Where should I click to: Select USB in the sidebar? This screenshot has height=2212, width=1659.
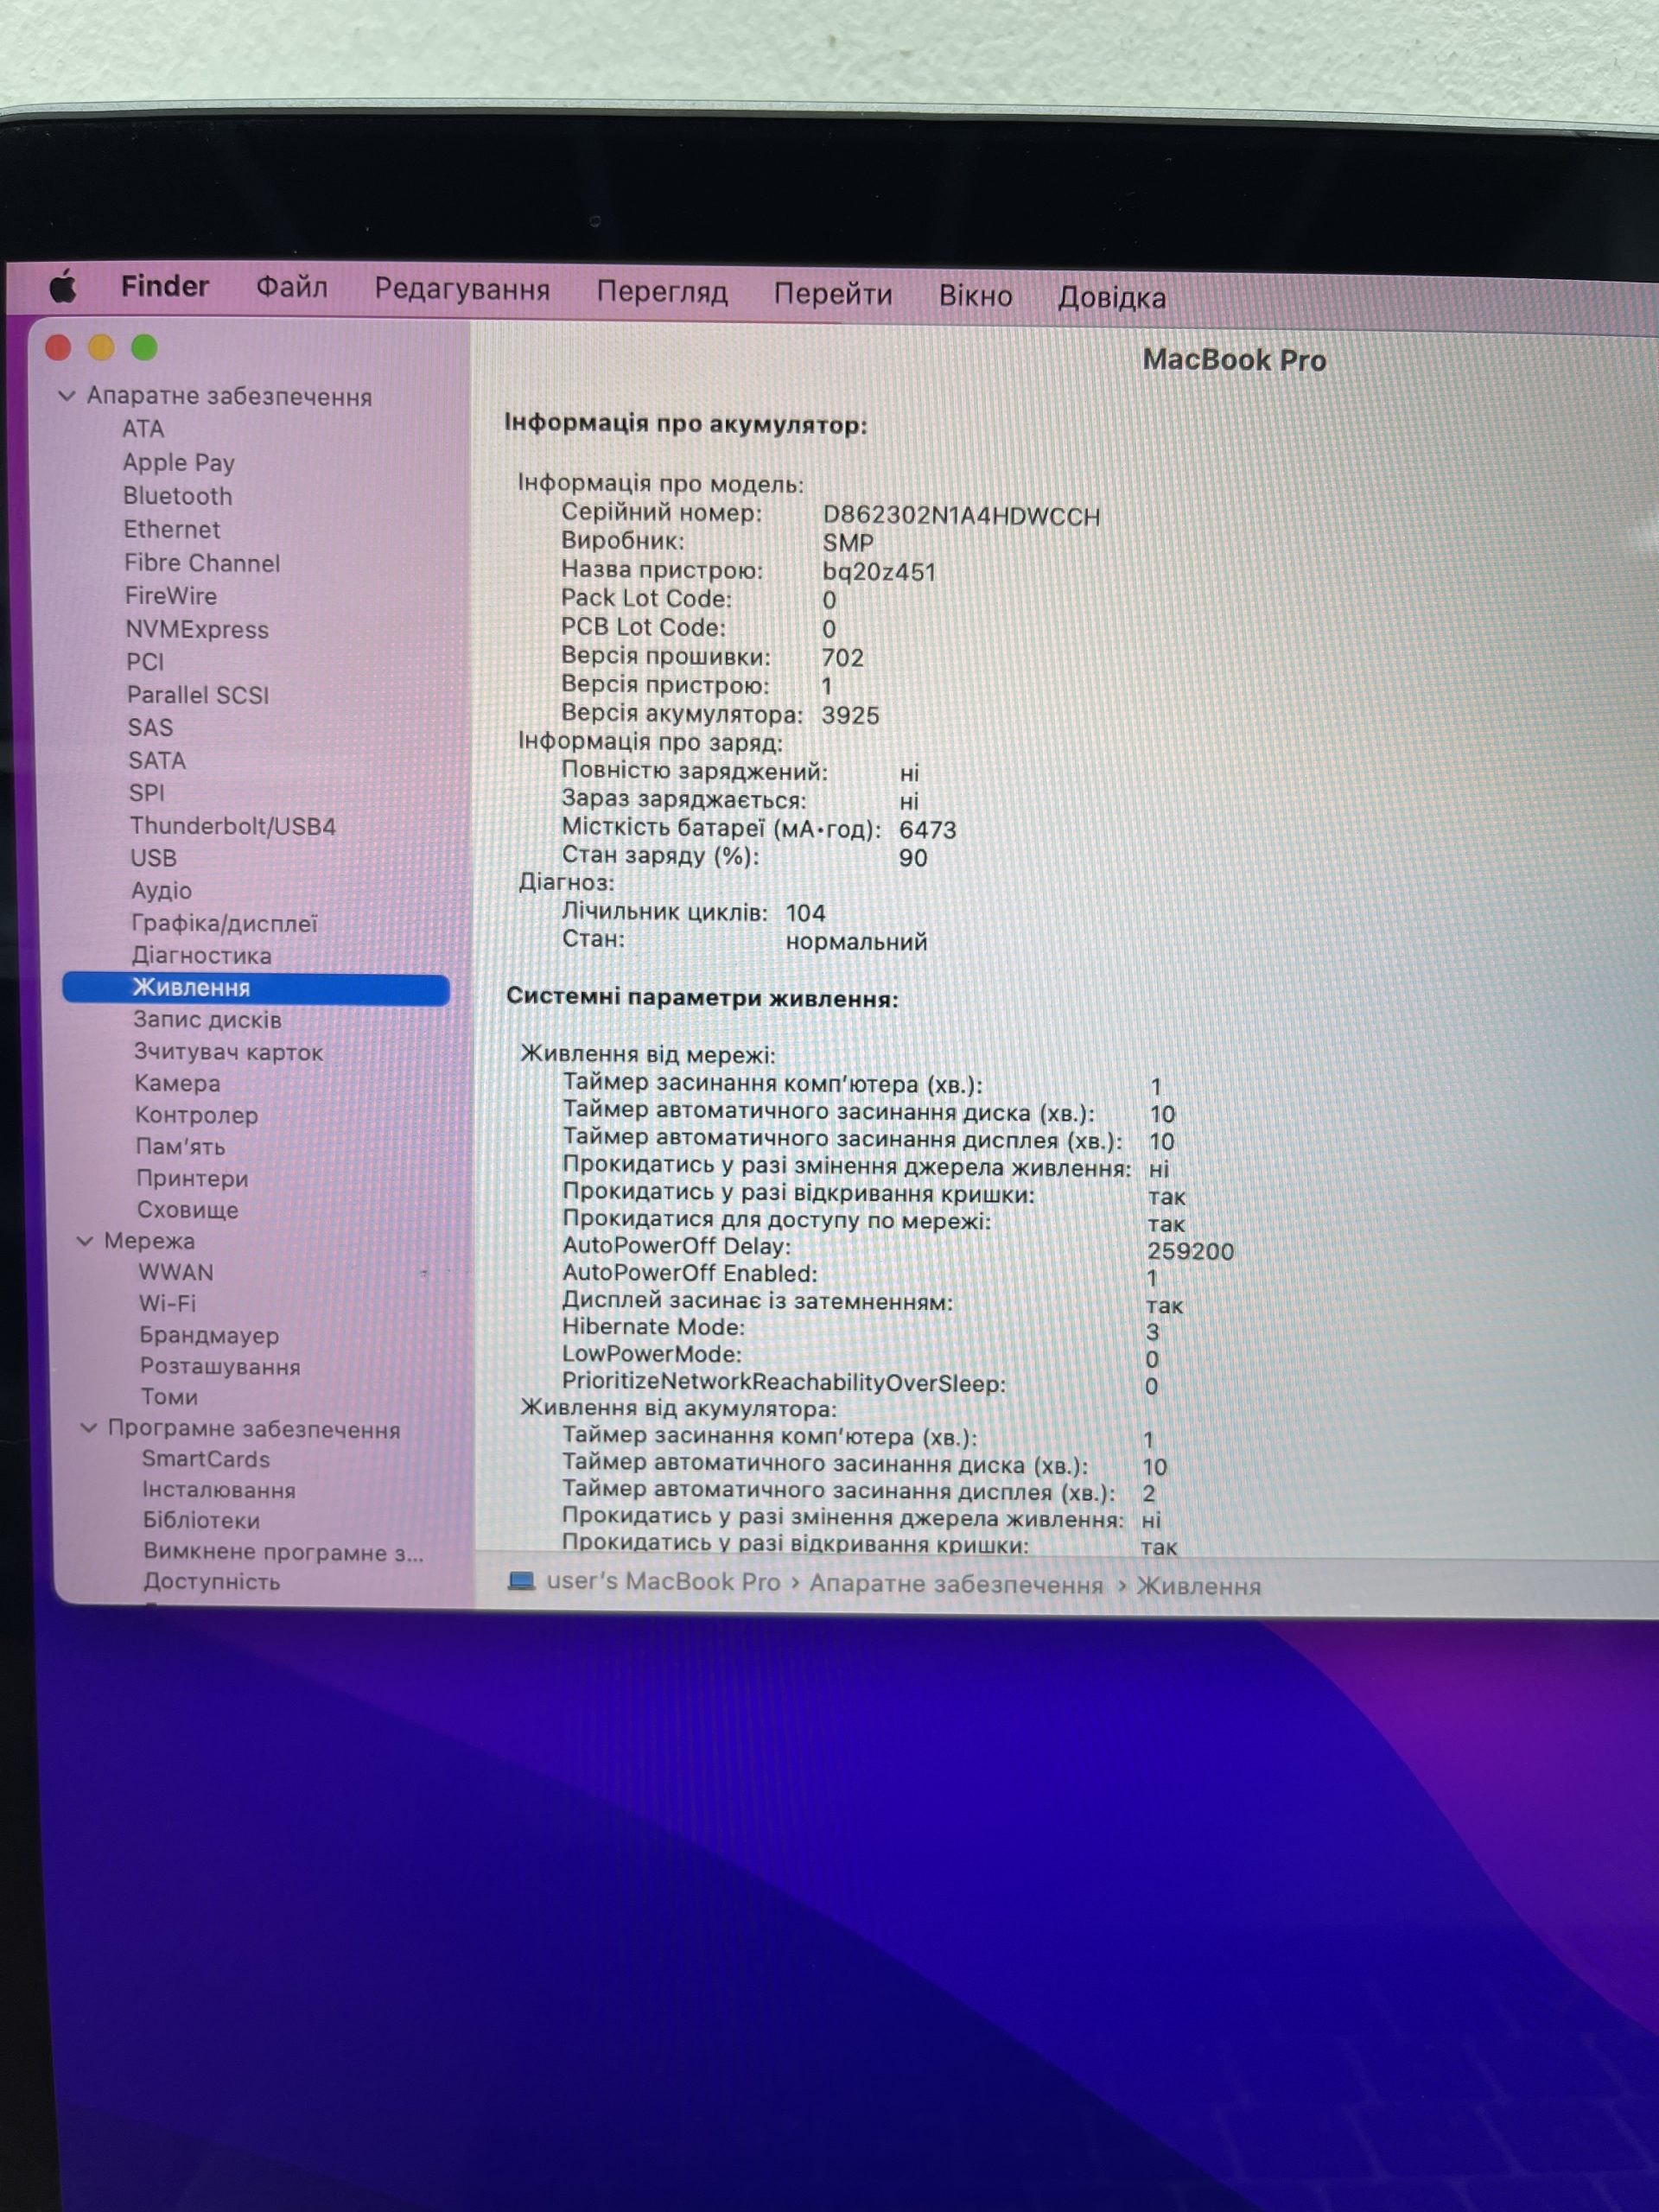coord(154,858)
